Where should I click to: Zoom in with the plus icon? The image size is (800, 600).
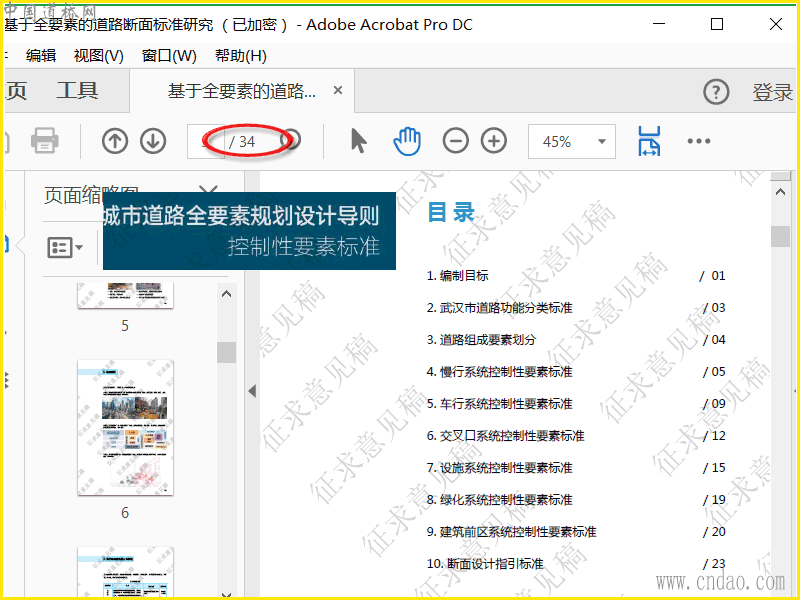[x=494, y=141]
